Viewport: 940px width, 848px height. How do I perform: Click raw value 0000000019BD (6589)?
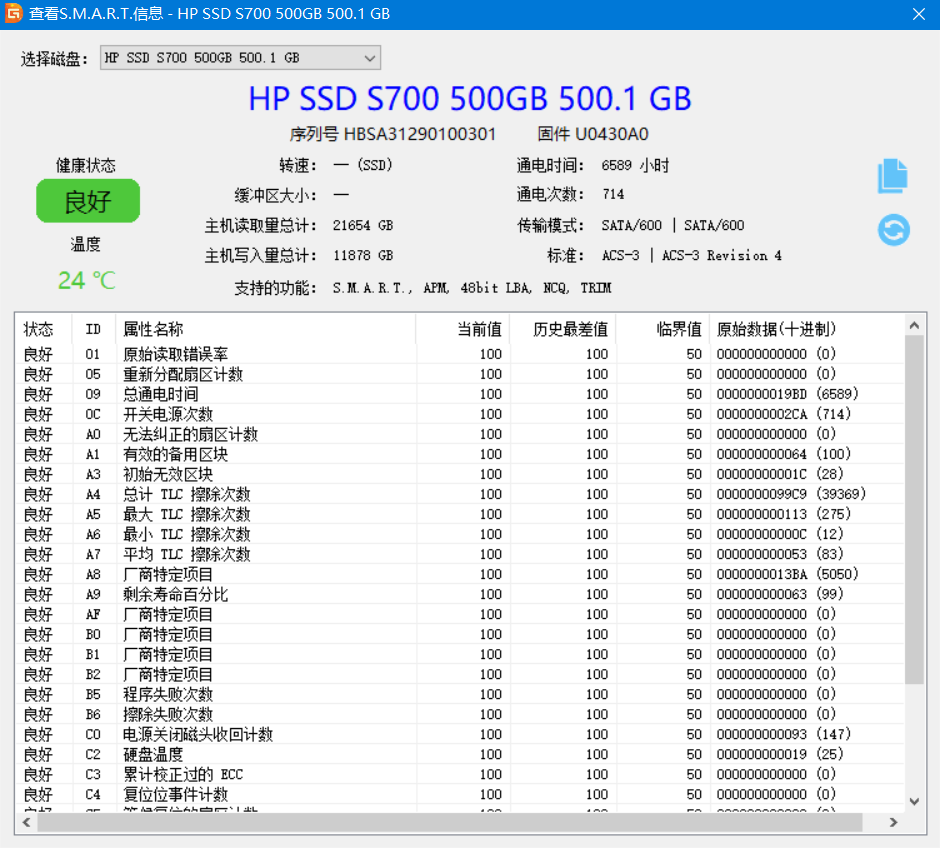(787, 394)
